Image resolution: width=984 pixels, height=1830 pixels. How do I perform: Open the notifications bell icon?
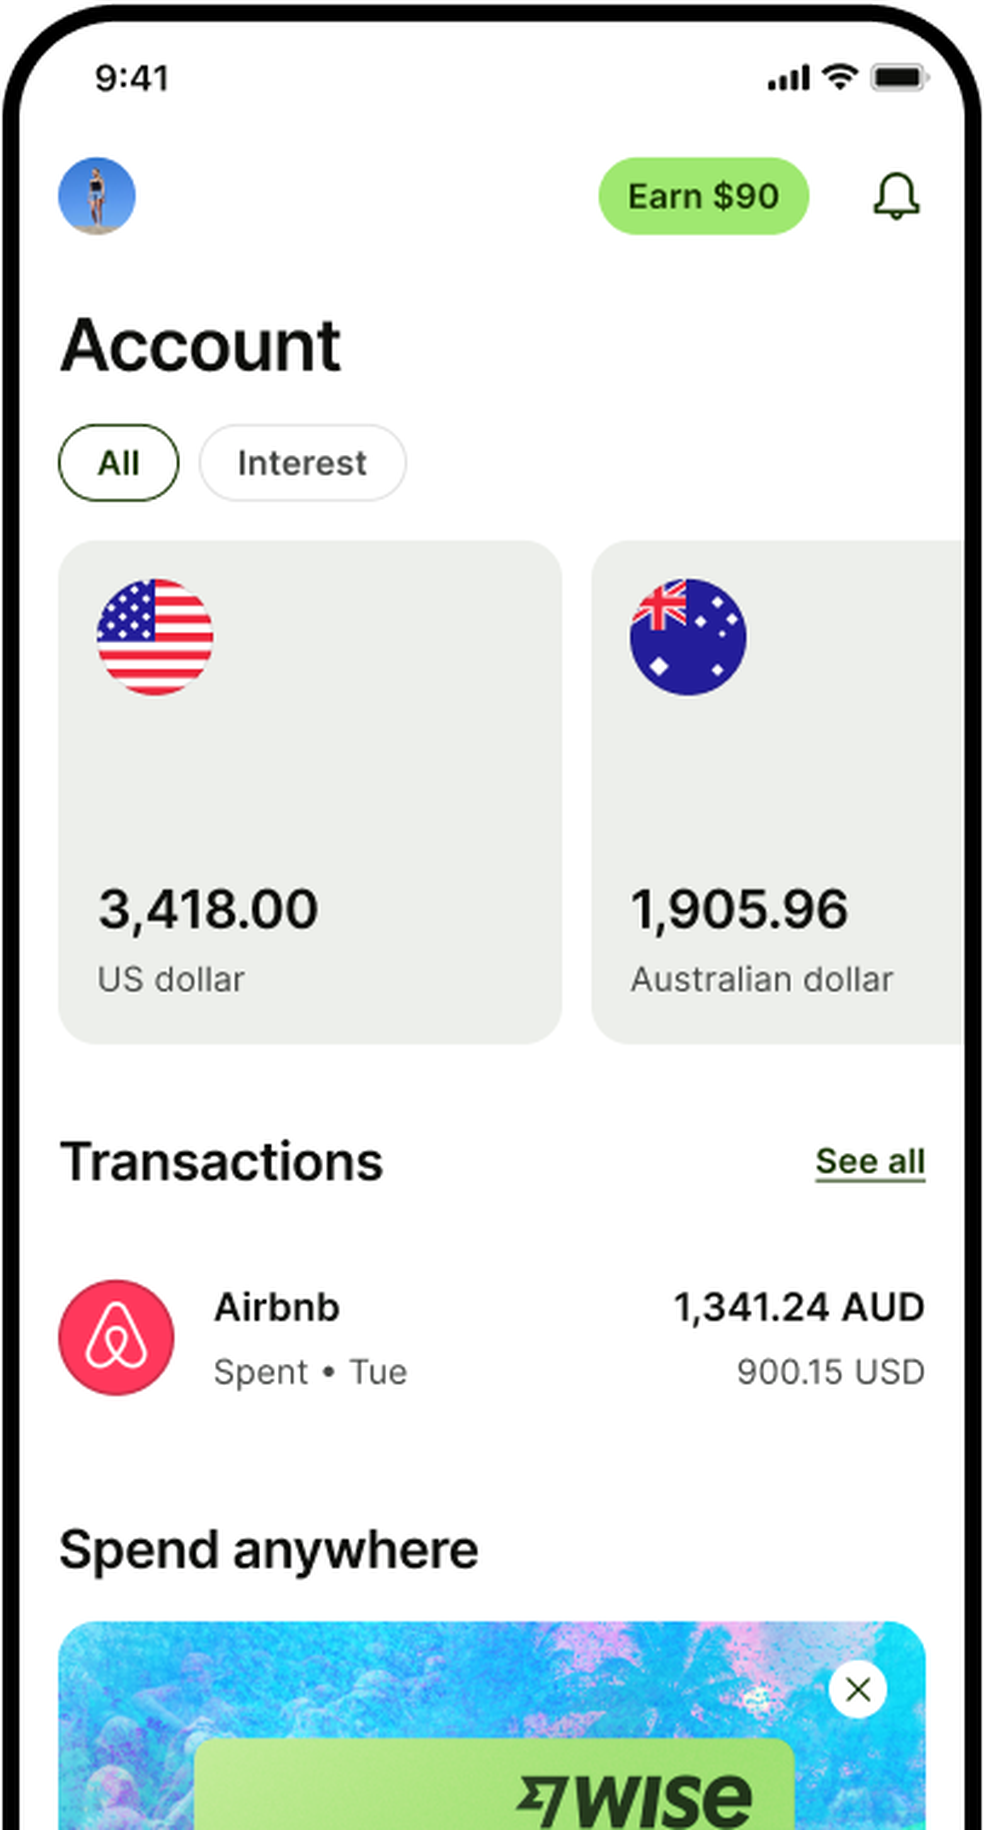coord(896,196)
